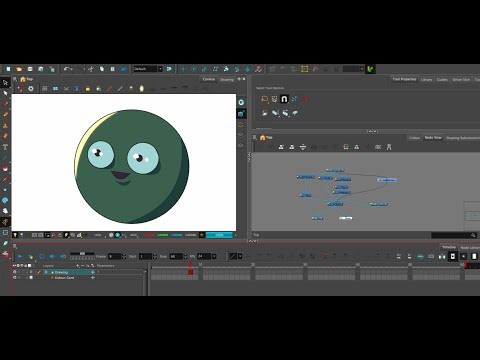Switch to the Drawing tab
The height and width of the screenshot is (360, 480).
(227, 80)
